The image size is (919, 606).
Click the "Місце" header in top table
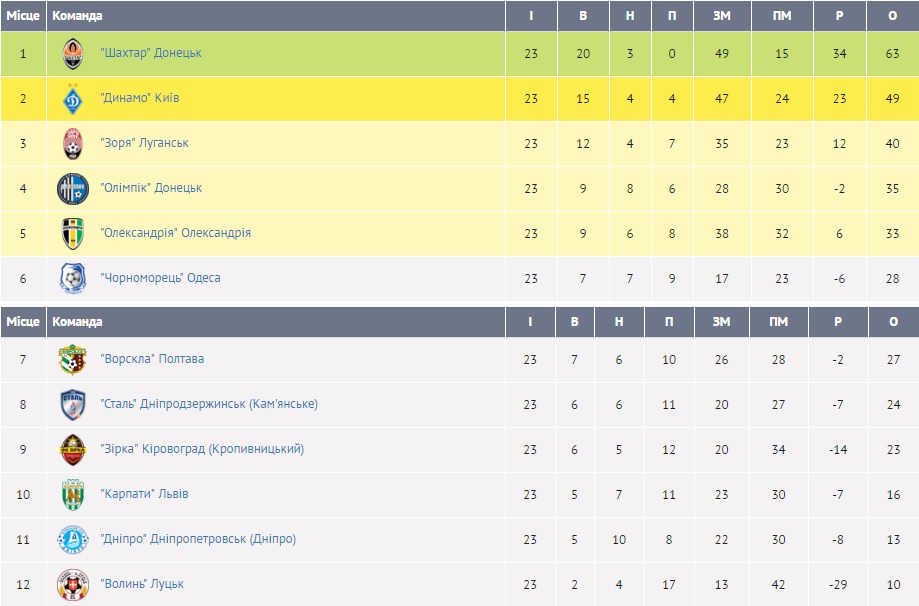(23, 16)
